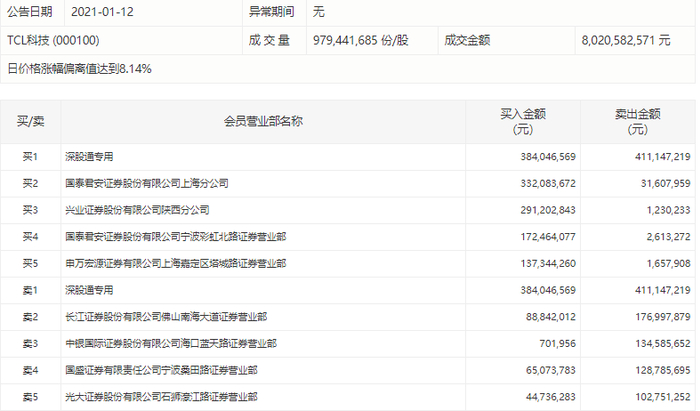
Task: Select sell amount 128,785,695
Action: click(x=662, y=370)
